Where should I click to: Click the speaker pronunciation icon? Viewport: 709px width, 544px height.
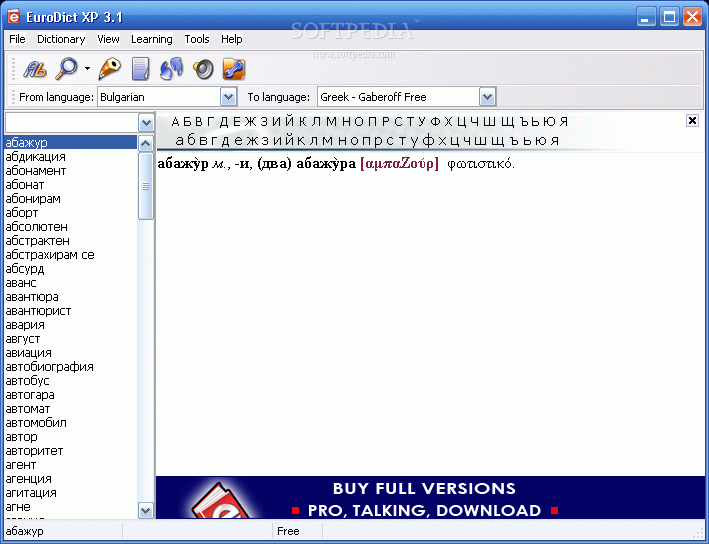(203, 69)
